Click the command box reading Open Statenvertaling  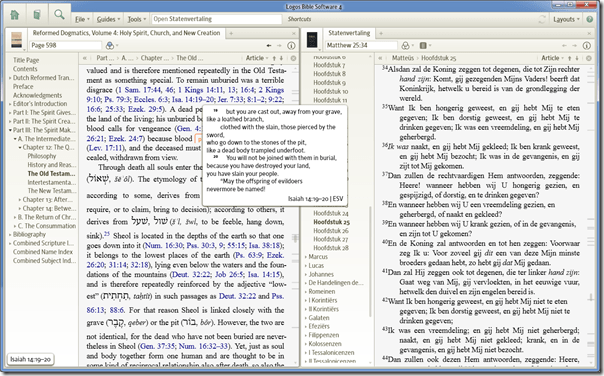click(x=216, y=19)
